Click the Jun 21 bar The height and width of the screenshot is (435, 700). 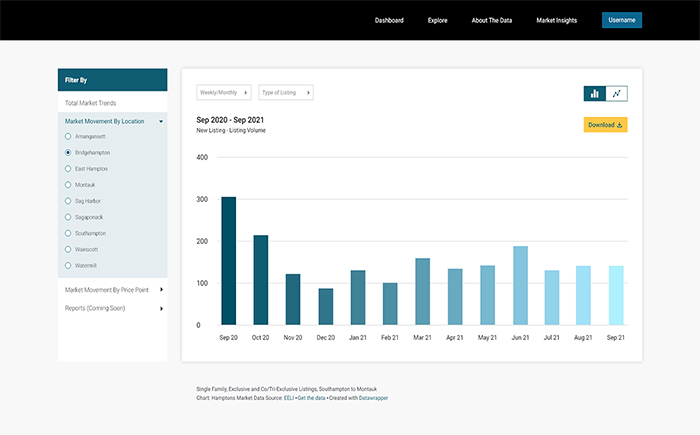coord(521,285)
